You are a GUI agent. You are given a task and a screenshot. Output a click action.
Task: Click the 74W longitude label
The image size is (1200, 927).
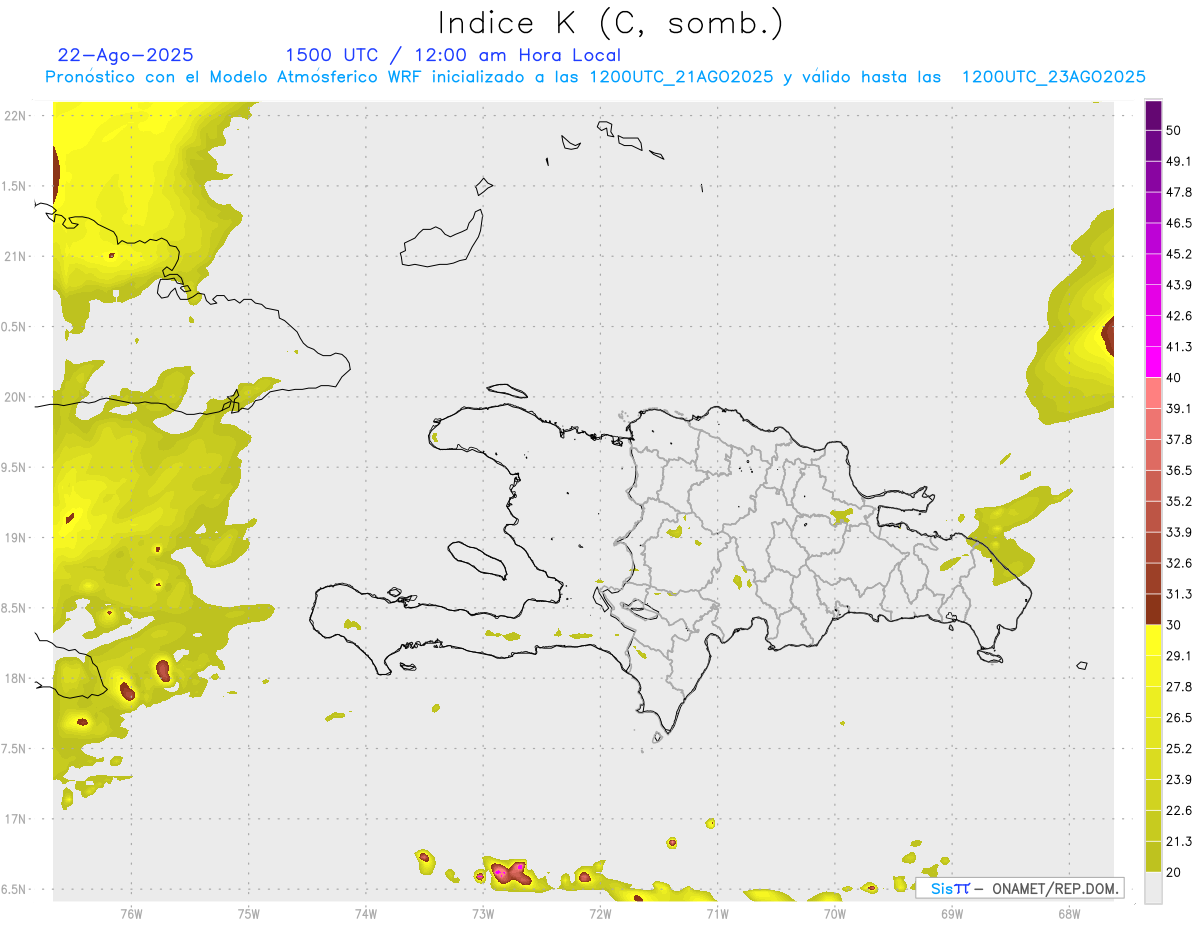[366, 913]
